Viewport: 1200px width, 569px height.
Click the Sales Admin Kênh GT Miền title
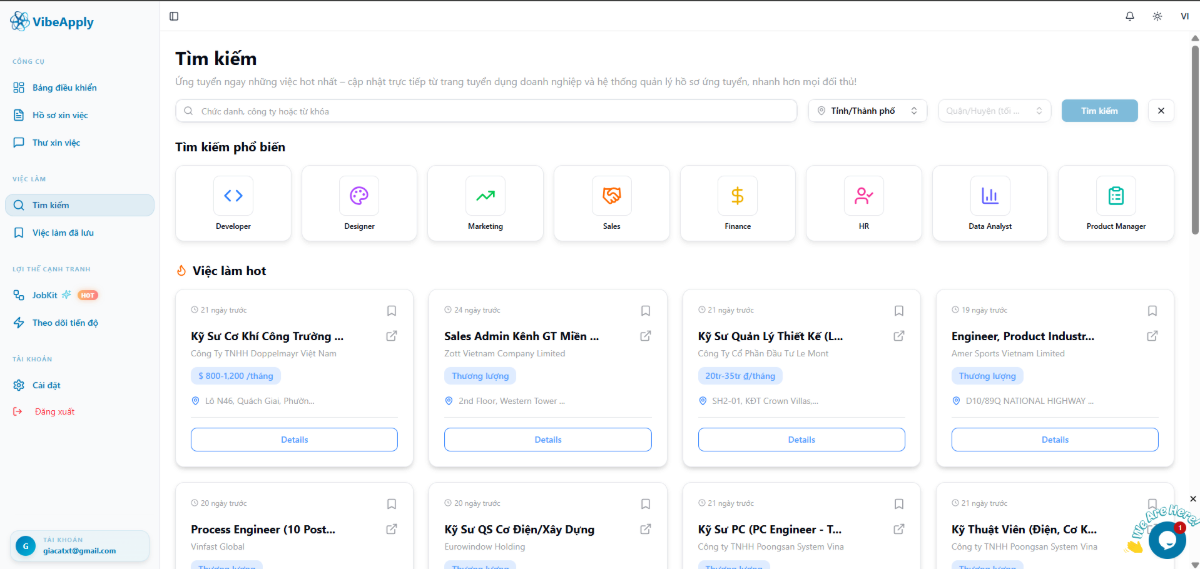[521, 336]
